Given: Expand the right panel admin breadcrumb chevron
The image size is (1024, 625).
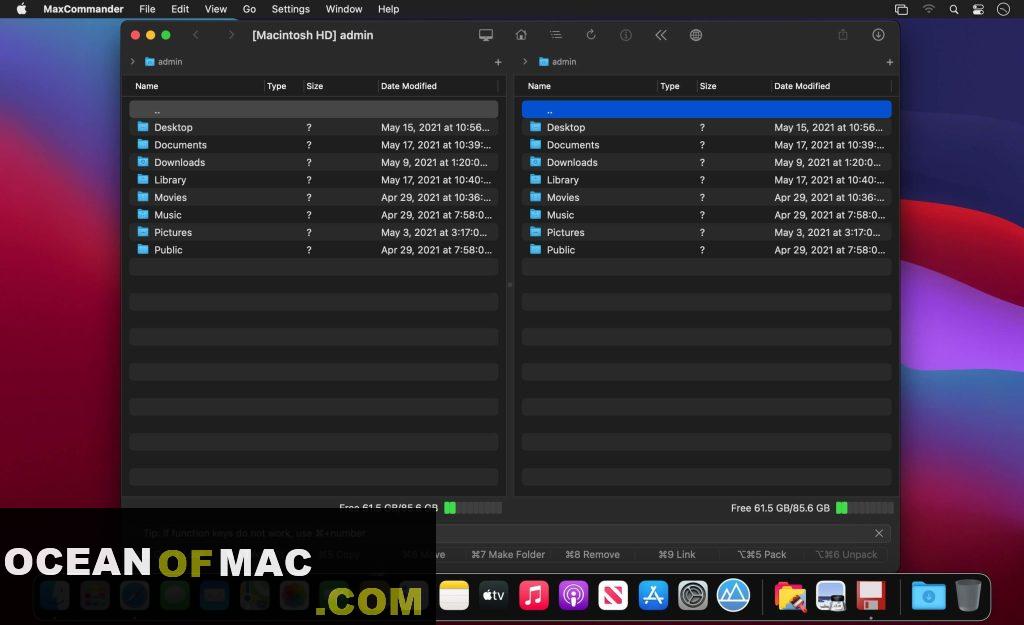Looking at the screenshot, I should click(525, 61).
